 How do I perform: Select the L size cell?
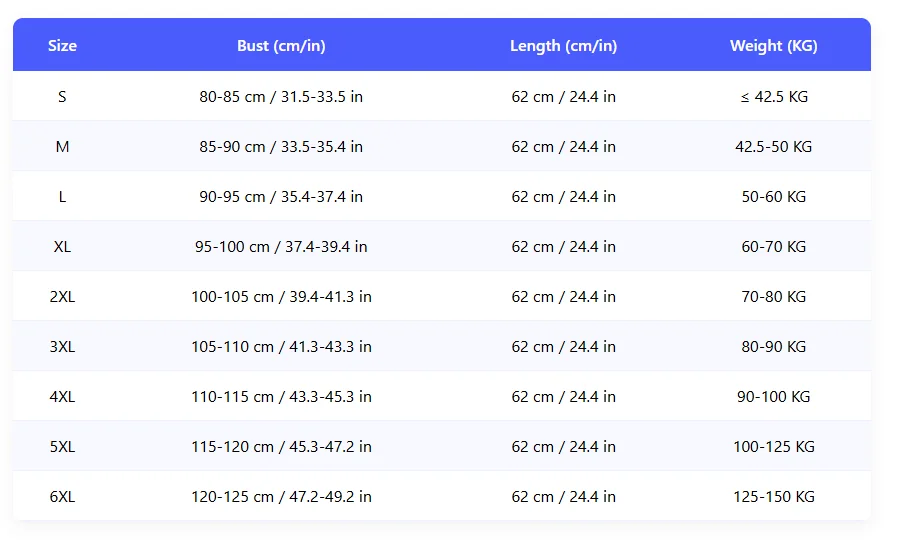point(62,197)
